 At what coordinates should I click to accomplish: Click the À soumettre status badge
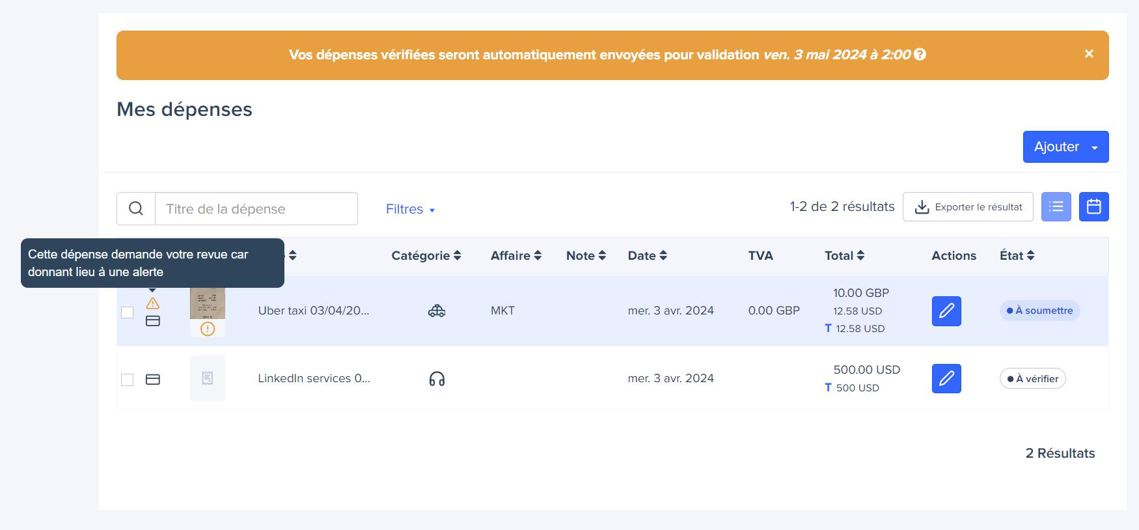click(1039, 311)
